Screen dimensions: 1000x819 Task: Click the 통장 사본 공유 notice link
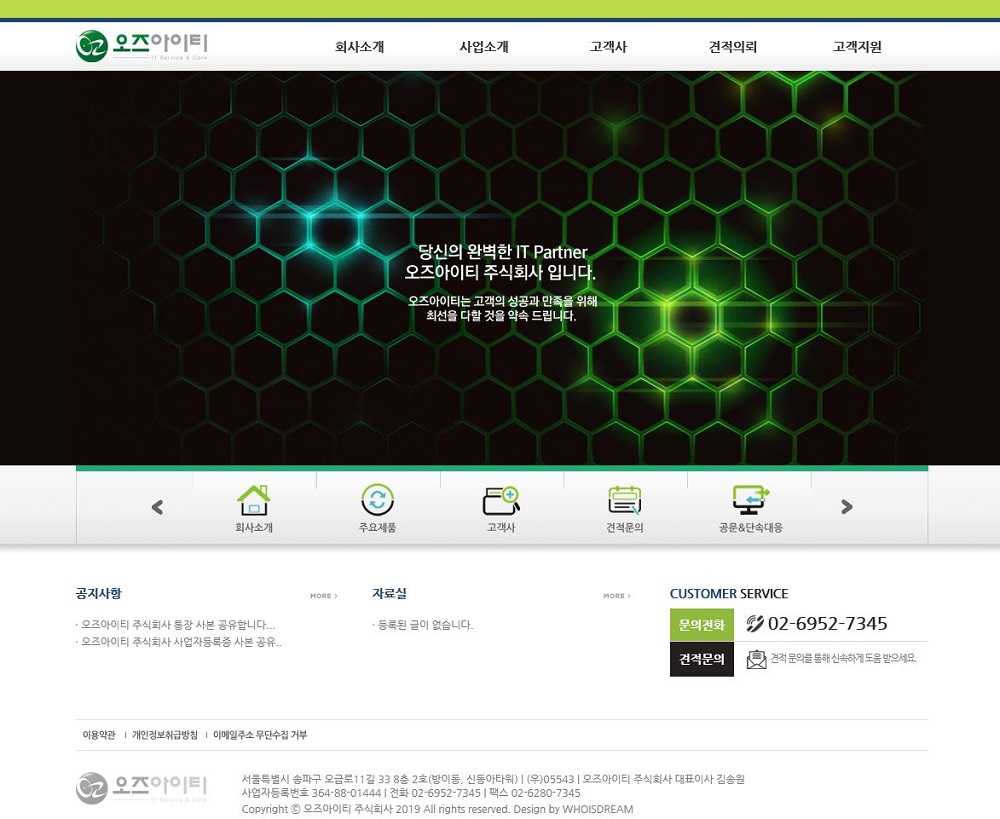(175, 623)
